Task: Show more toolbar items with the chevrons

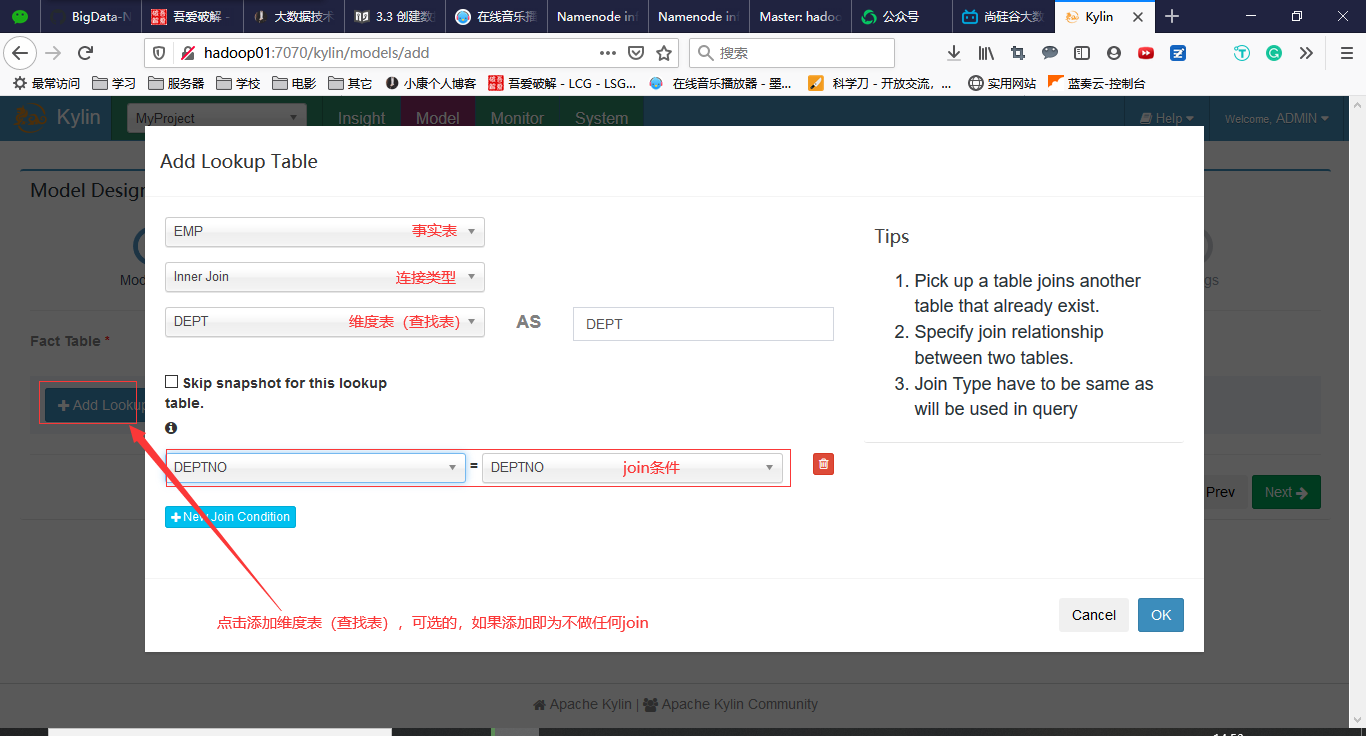Action: pos(1306,53)
